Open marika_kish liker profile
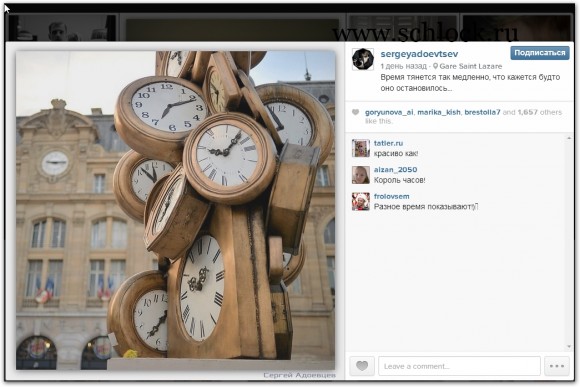Viewport: 580px width, 387px height. 439,112
